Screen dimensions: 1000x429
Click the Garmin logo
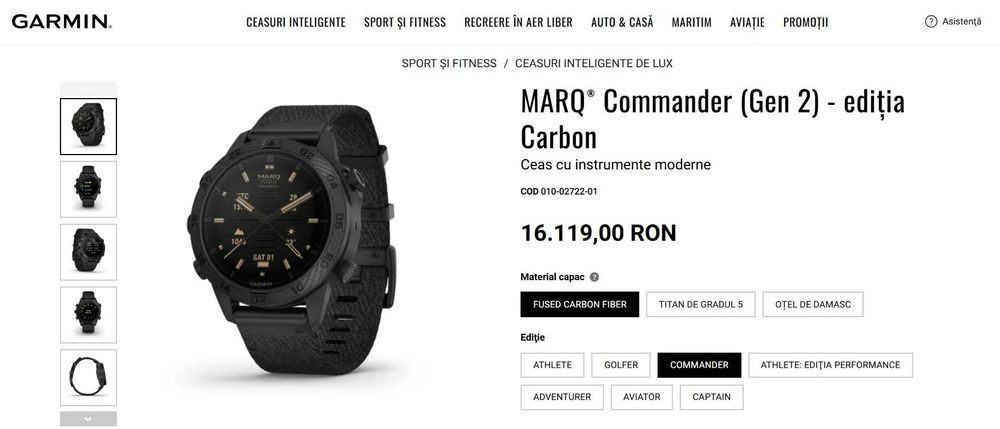tap(62, 22)
